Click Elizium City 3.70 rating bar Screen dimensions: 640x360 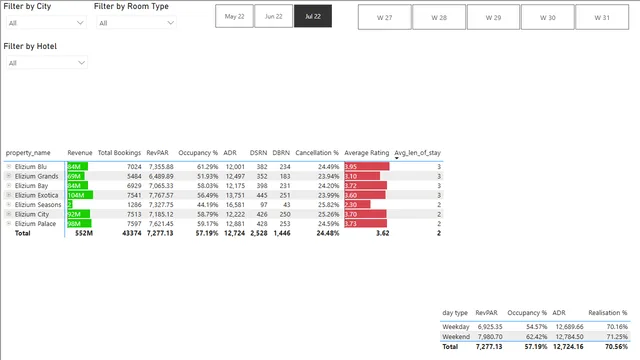pyautogui.click(x=365, y=214)
